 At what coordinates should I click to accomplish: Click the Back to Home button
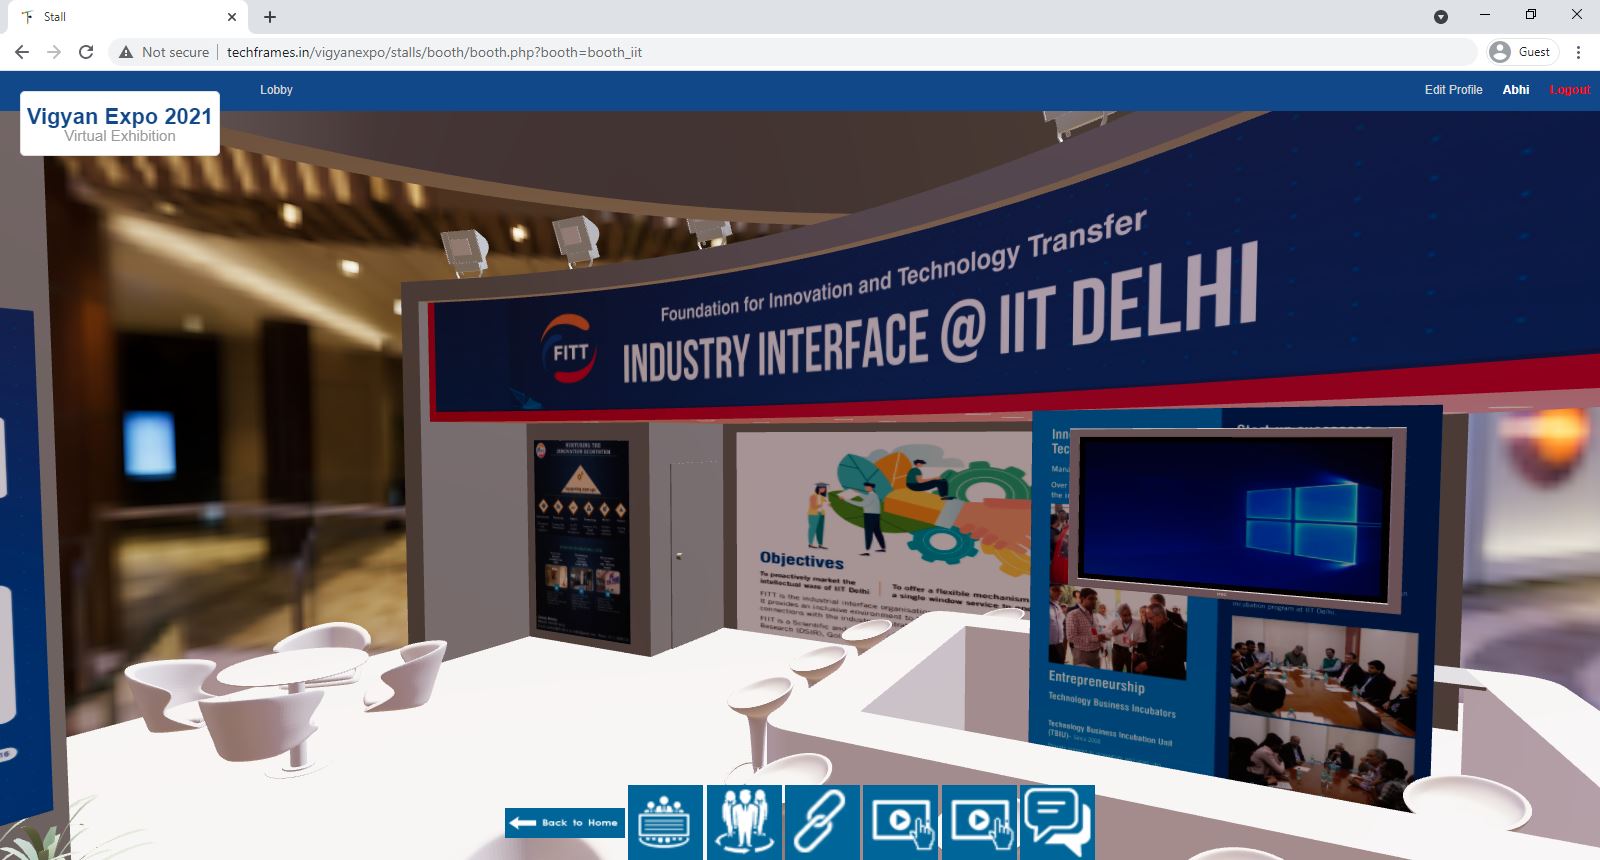pyautogui.click(x=565, y=822)
